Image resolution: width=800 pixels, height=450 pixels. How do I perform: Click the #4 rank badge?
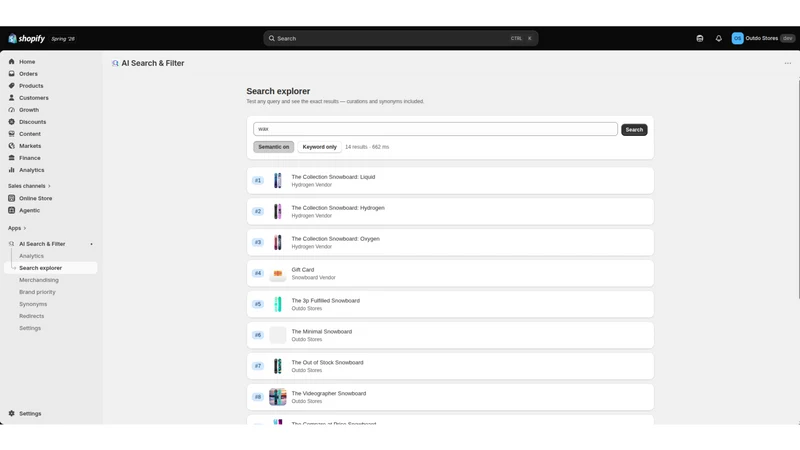point(258,273)
